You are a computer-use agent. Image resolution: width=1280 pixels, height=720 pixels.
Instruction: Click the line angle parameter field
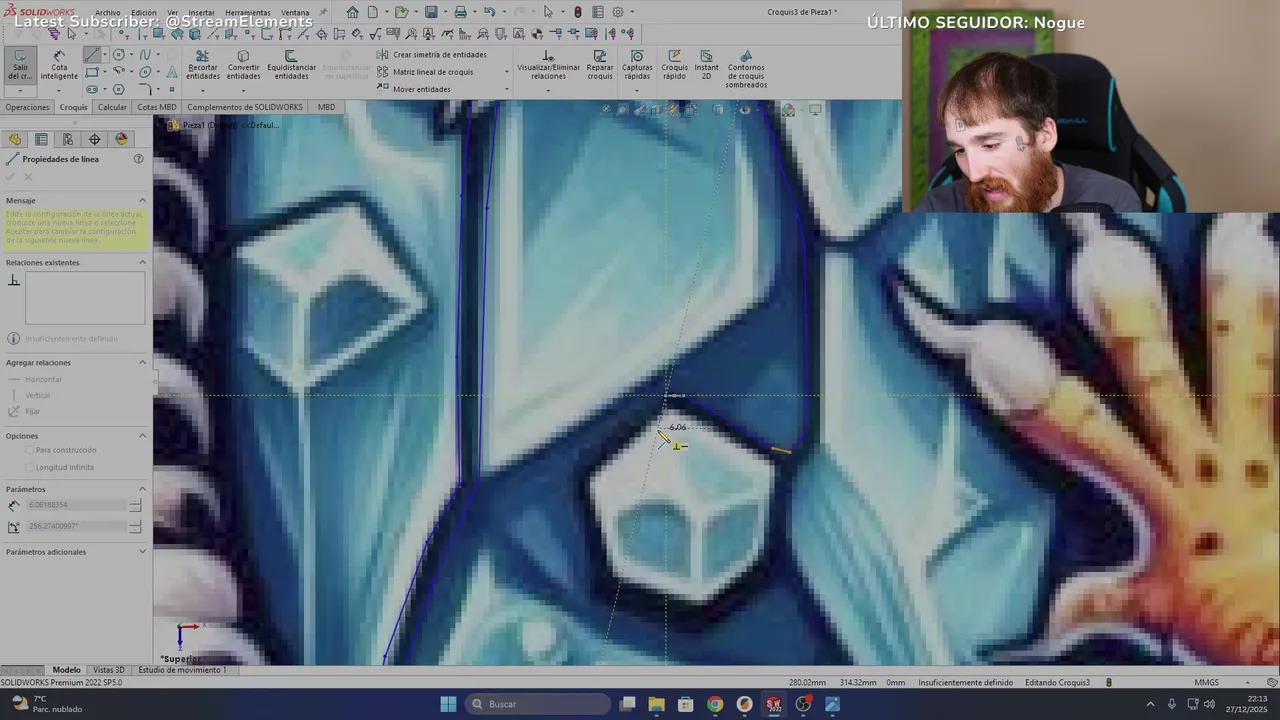click(x=76, y=526)
